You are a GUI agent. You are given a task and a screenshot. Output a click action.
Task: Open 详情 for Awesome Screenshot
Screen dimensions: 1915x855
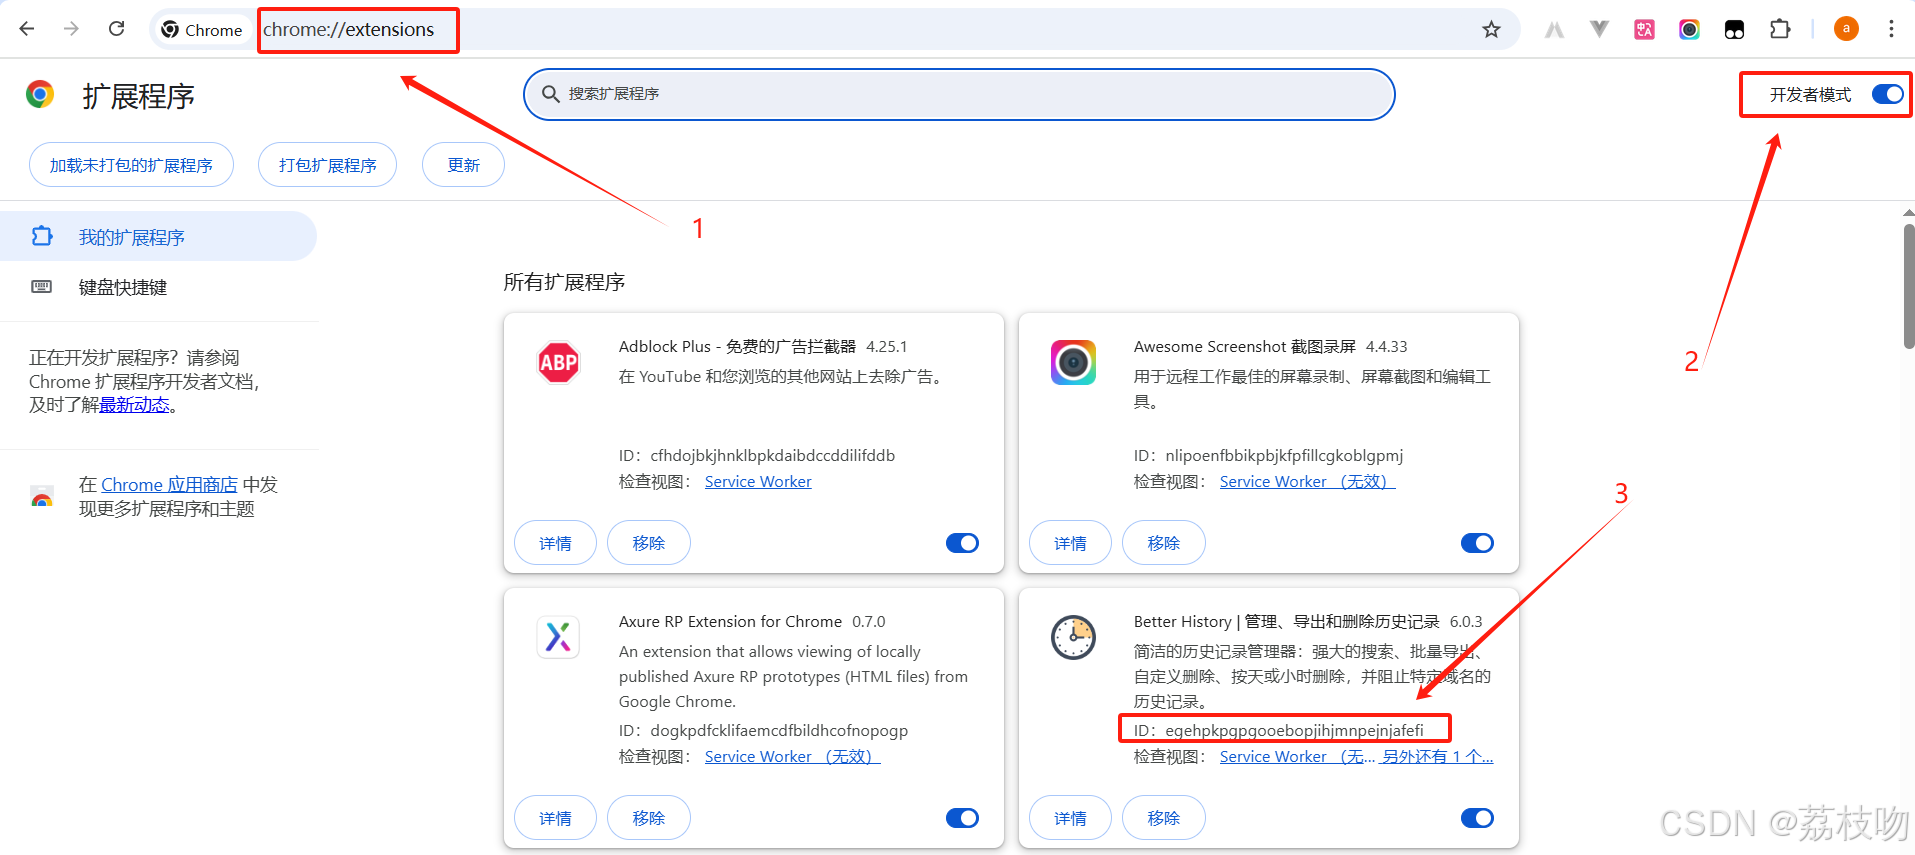point(1070,543)
